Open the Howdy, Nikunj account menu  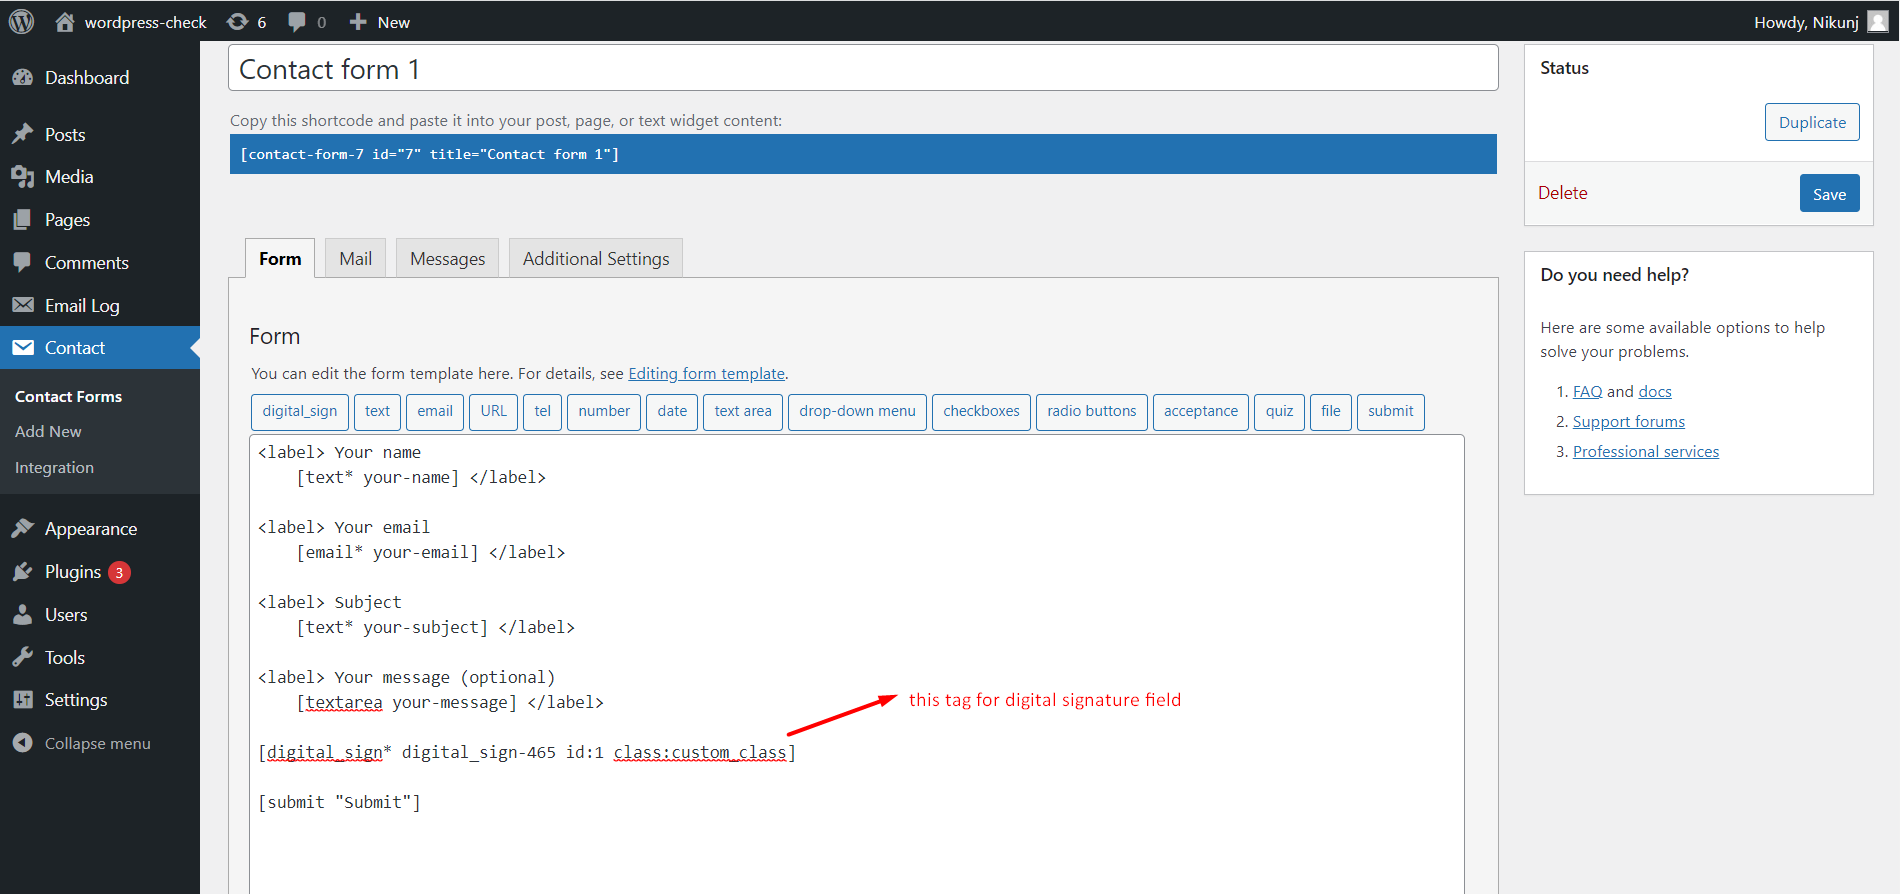pos(1821,22)
